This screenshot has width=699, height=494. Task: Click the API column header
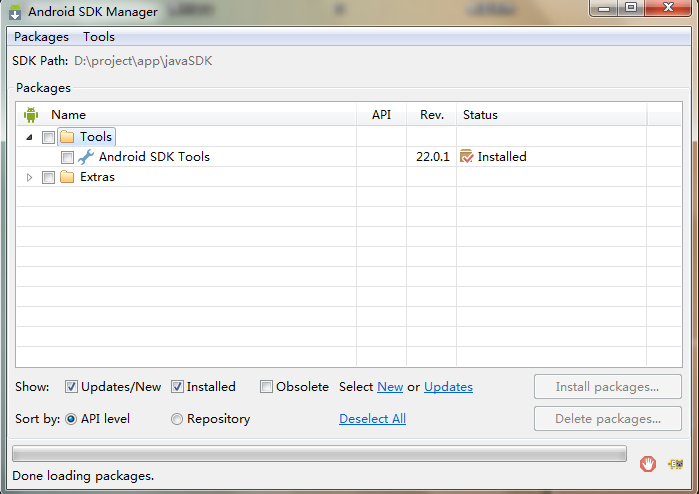click(x=381, y=115)
